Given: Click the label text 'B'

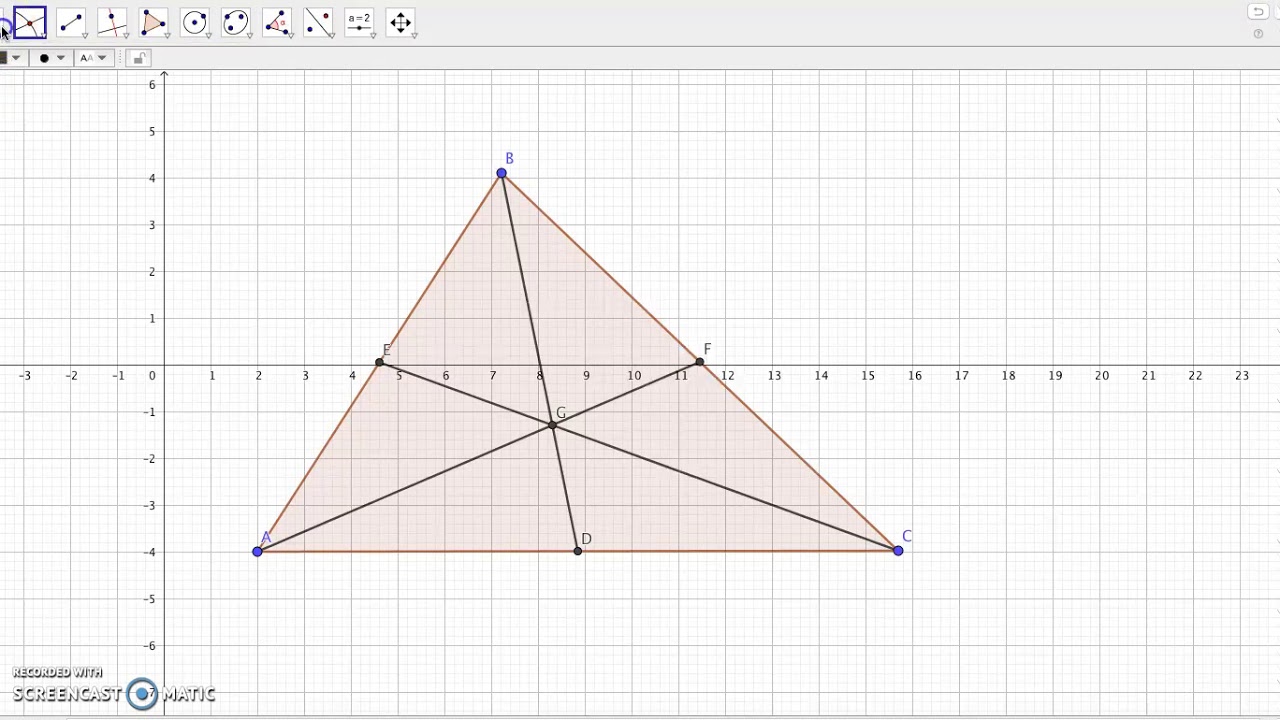Looking at the screenshot, I should tap(509, 158).
